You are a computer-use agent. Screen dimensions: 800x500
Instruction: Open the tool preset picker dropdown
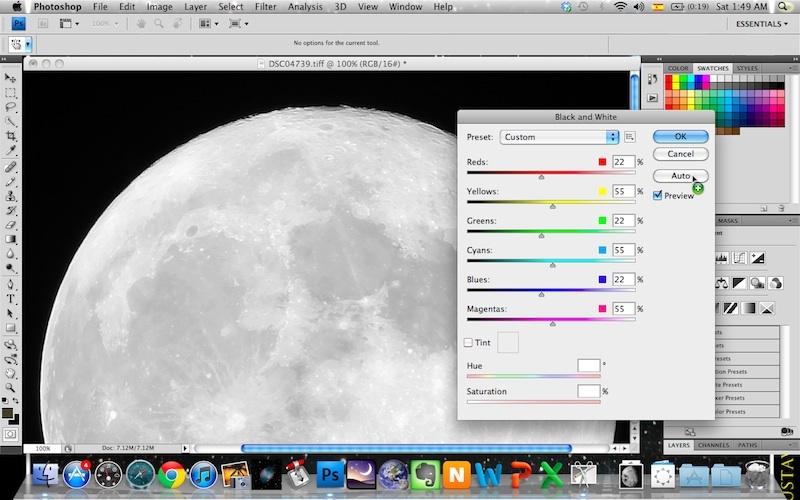click(28, 45)
